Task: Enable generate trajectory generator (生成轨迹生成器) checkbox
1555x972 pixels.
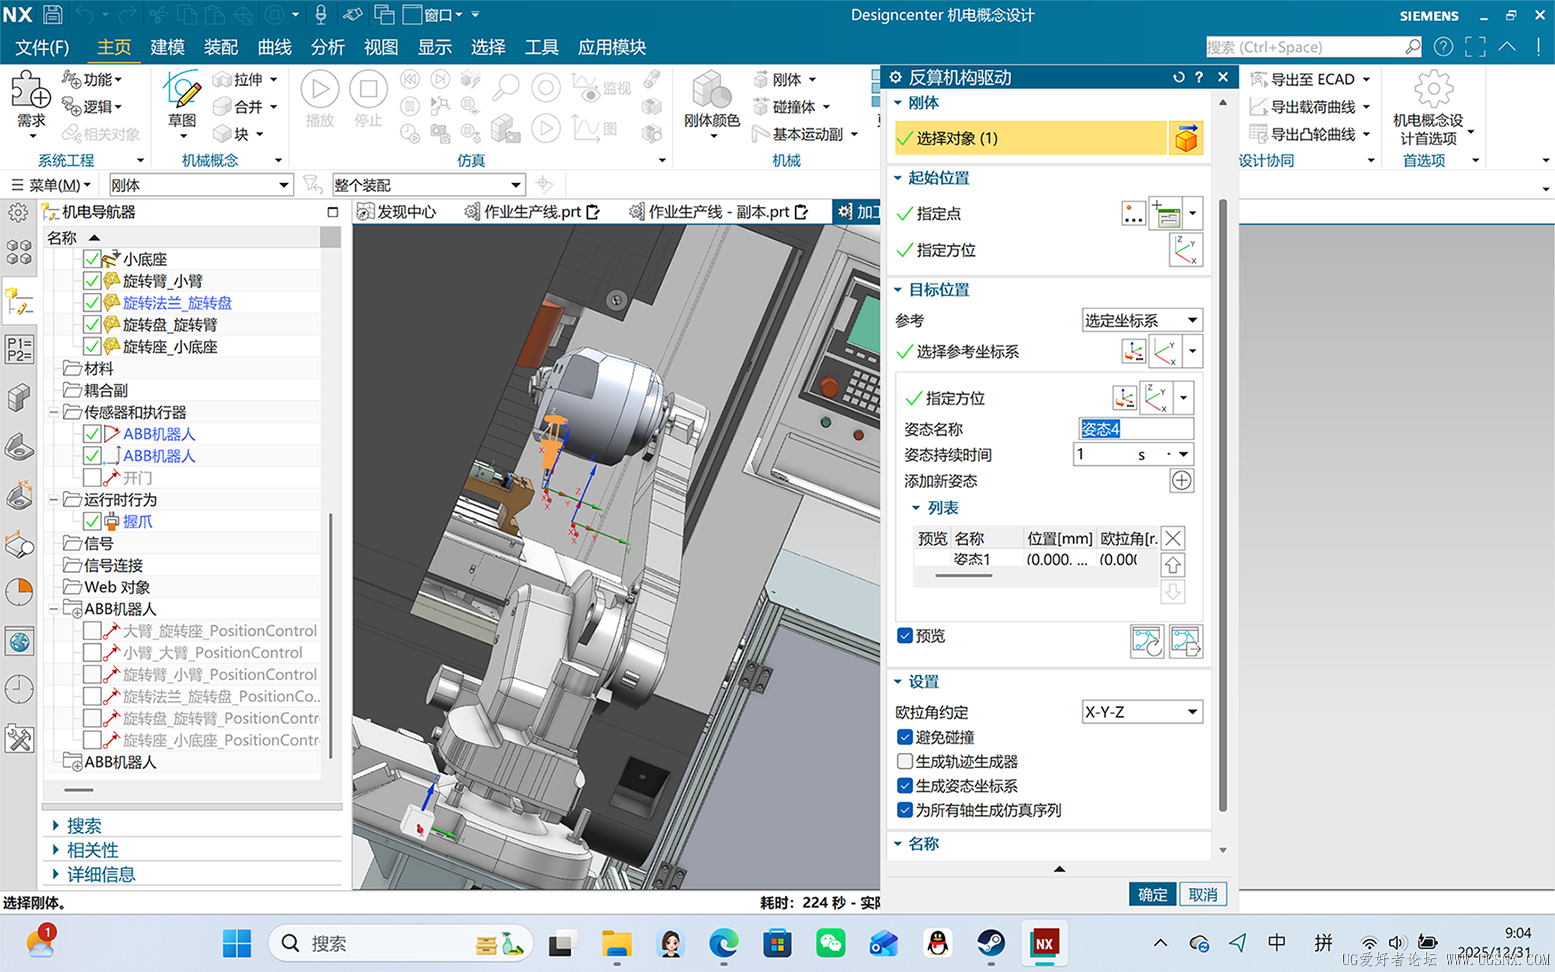Action: click(x=905, y=762)
